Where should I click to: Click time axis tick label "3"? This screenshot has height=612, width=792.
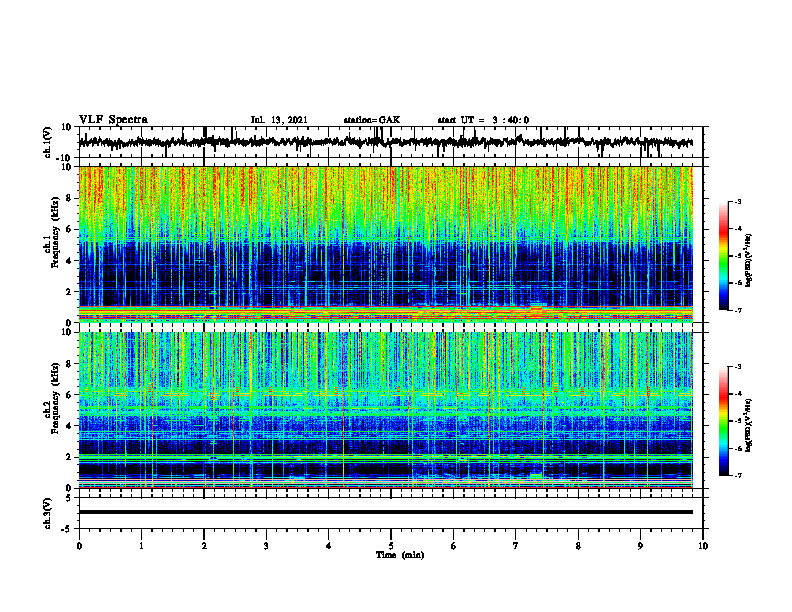point(266,546)
